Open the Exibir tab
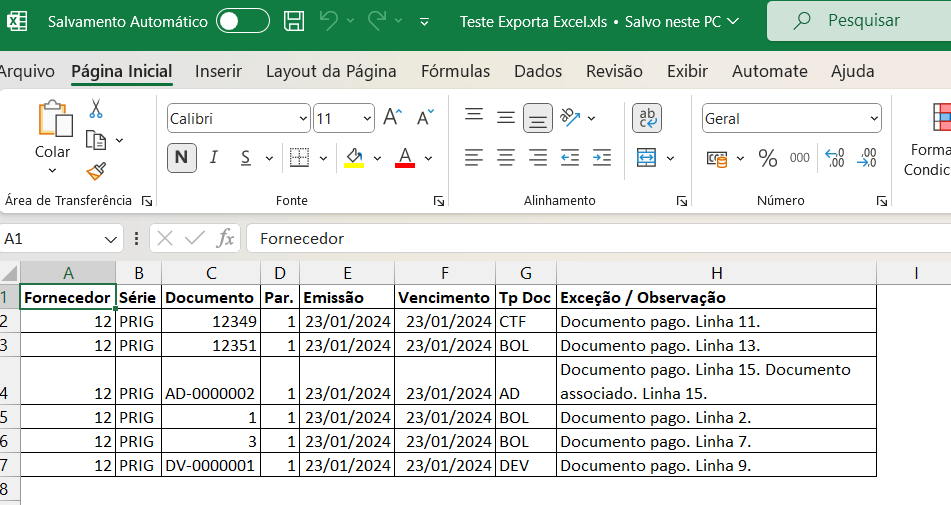This screenshot has height=505, width=951. [x=688, y=72]
